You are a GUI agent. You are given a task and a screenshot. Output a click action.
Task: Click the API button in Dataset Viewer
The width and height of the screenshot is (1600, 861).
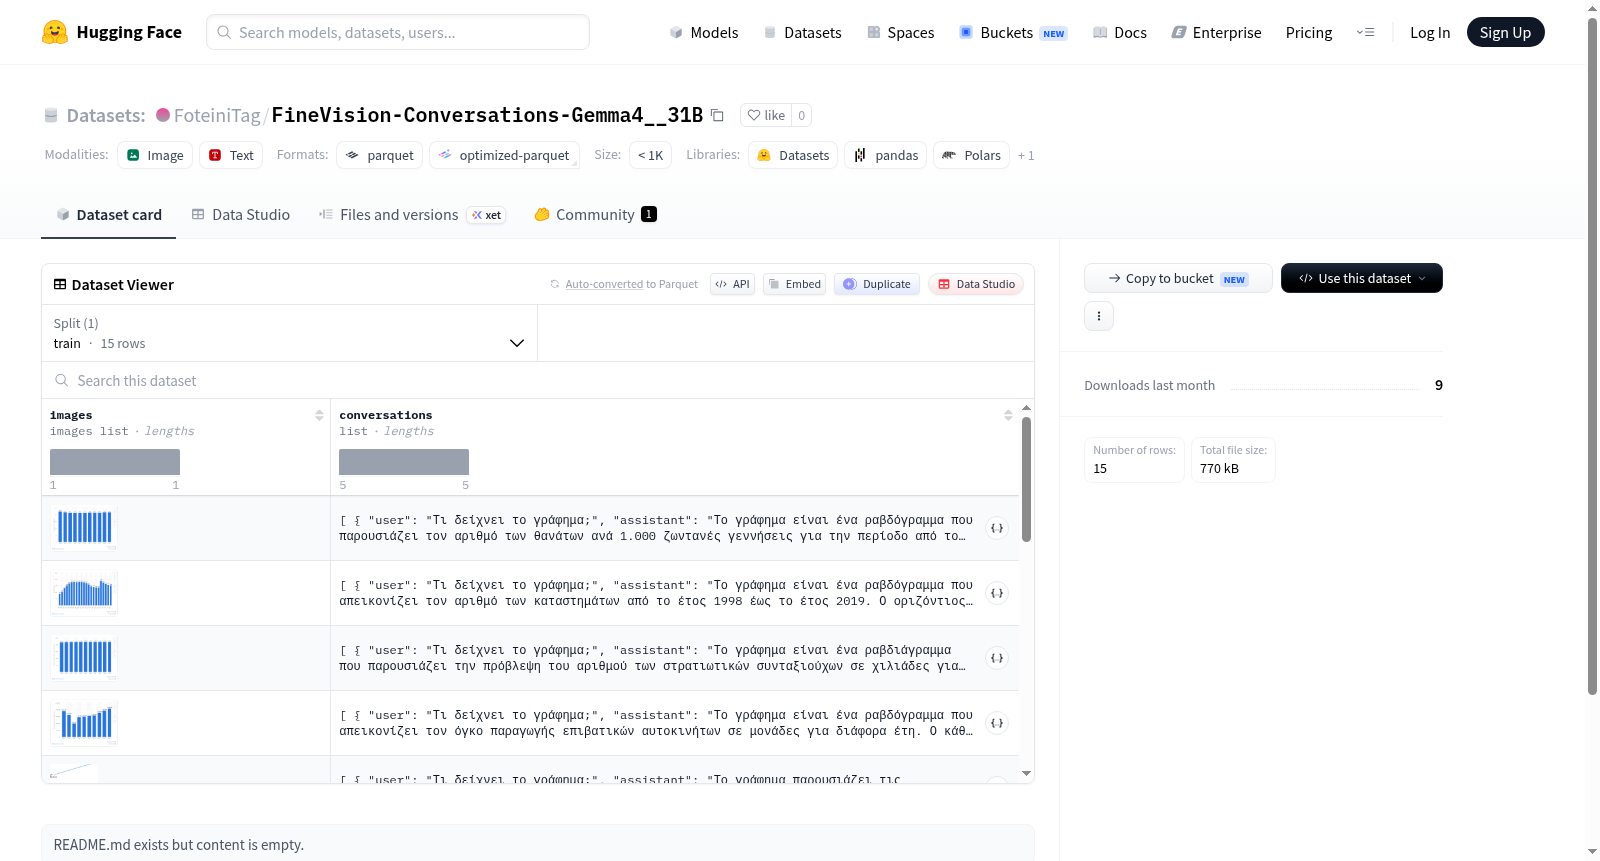pyautogui.click(x=732, y=284)
